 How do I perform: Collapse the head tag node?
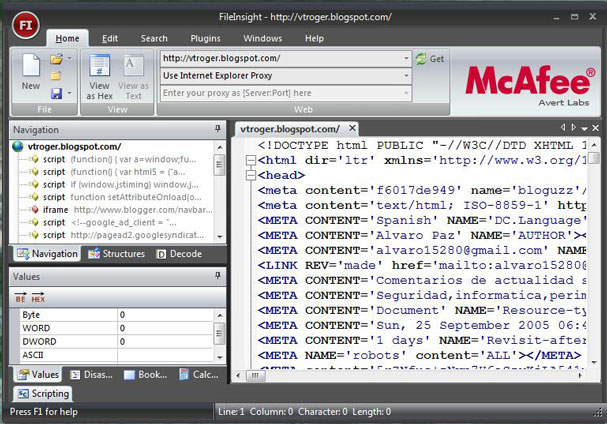[251, 175]
